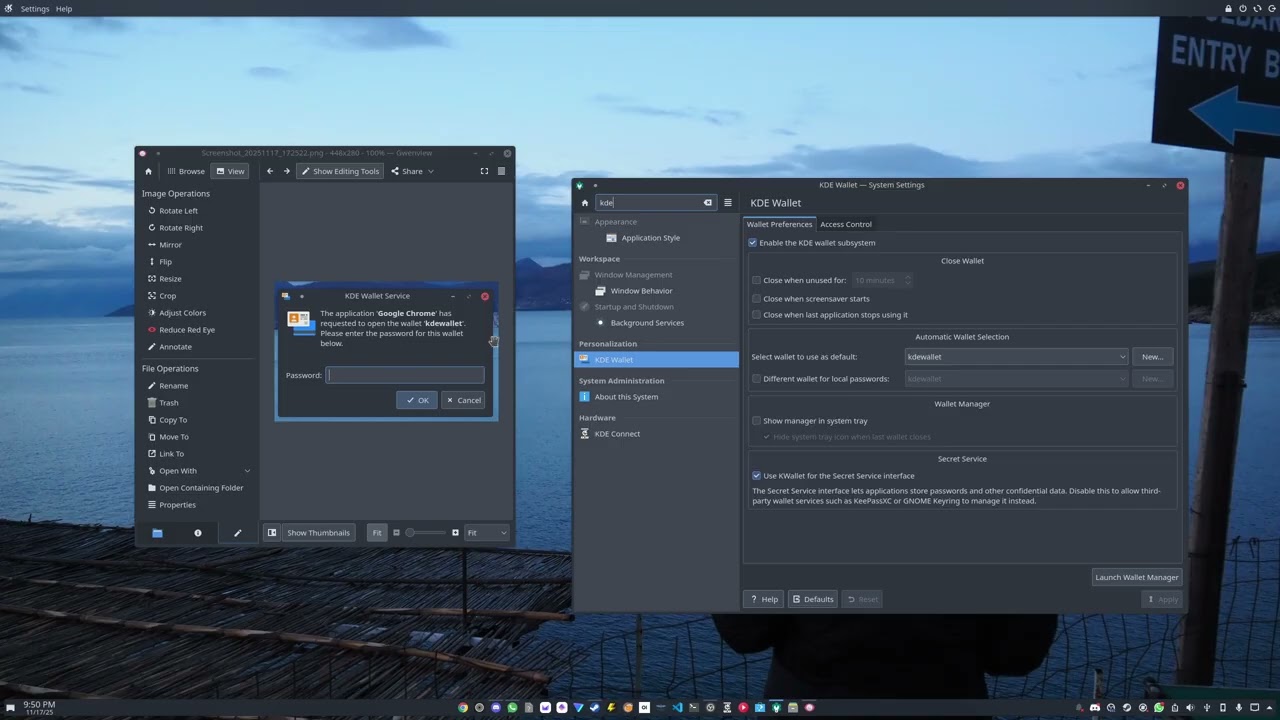
Task: Click the System Settings search field
Action: (655, 203)
